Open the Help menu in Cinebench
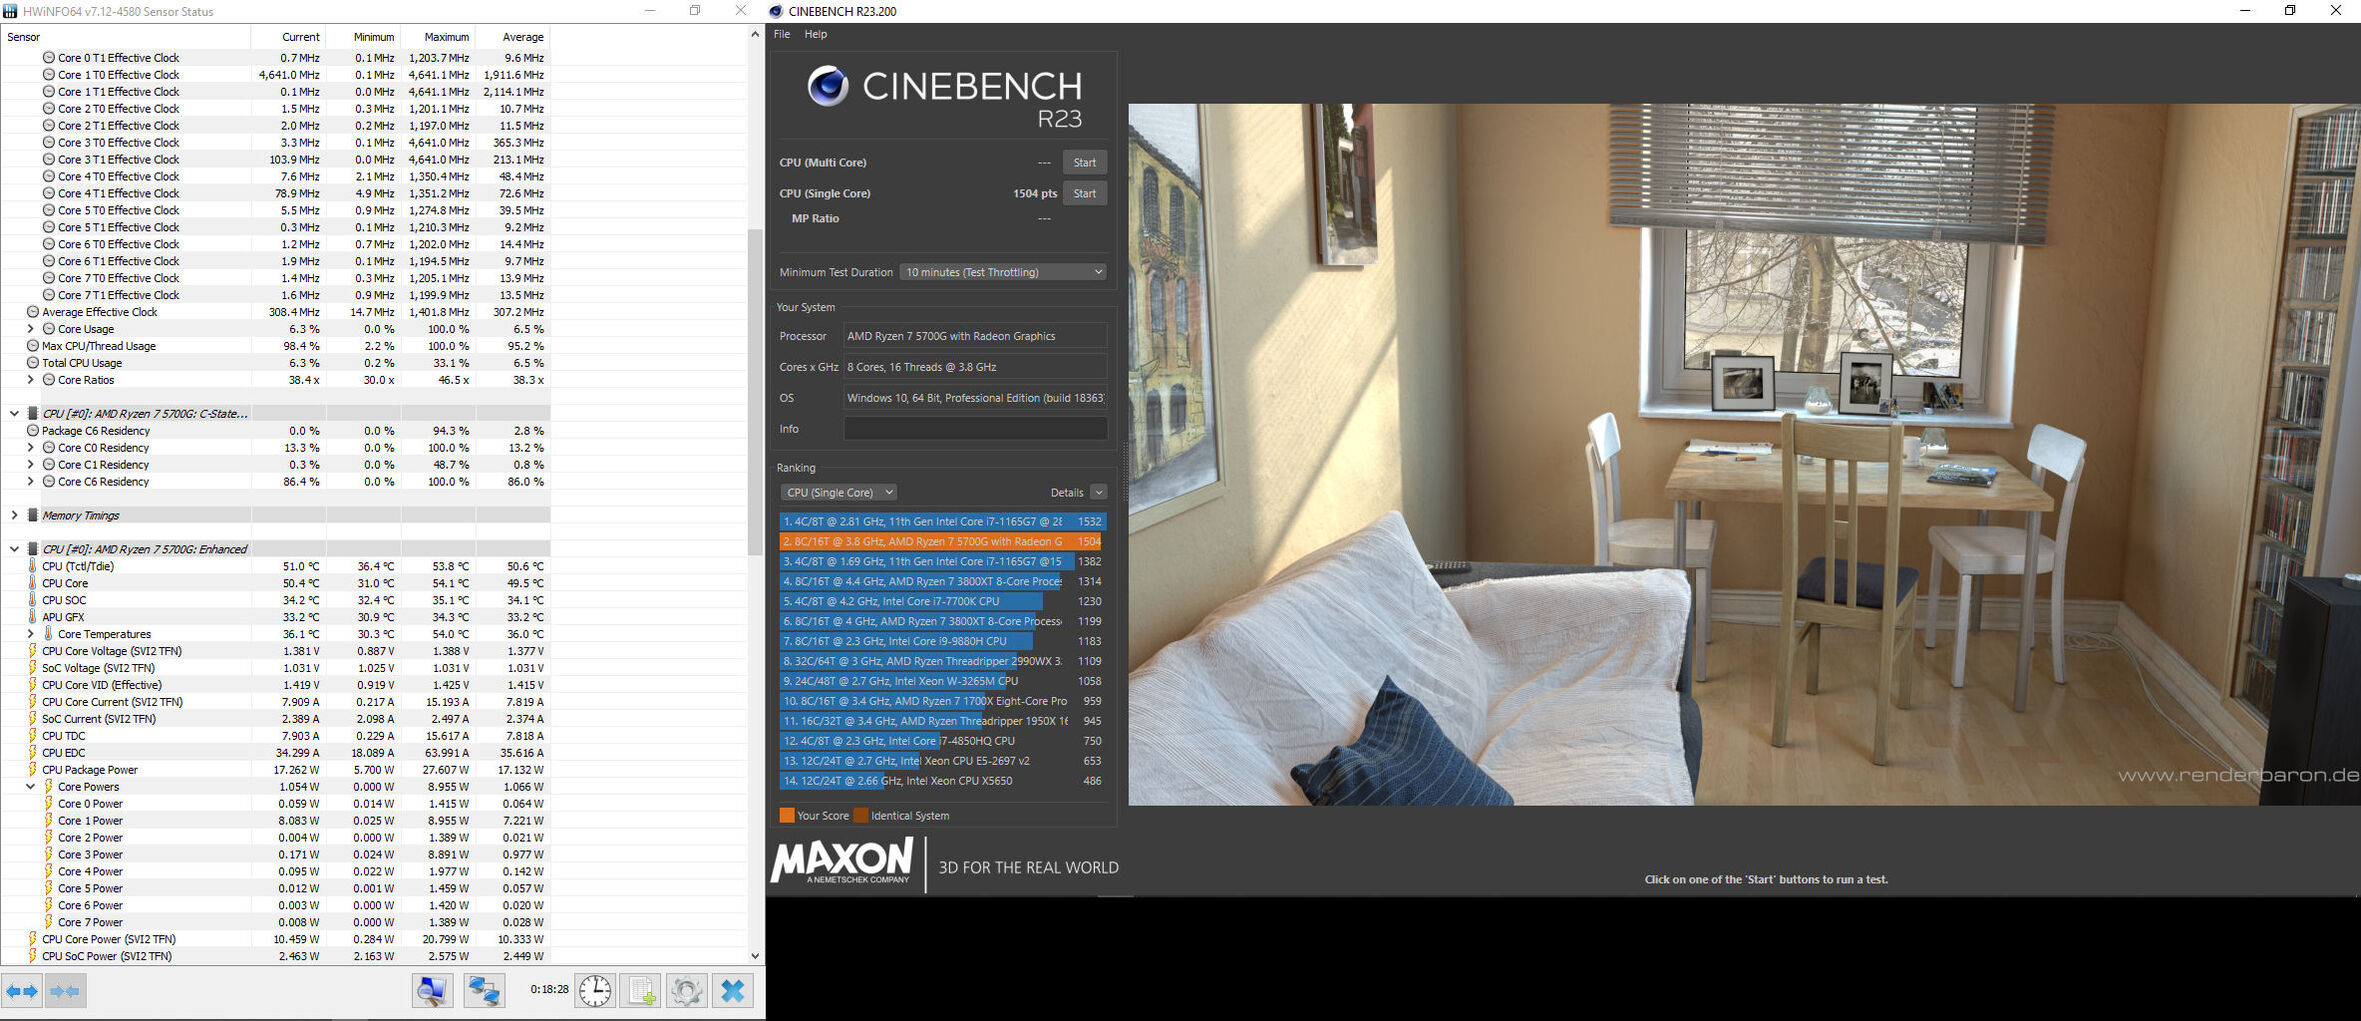 pos(816,34)
